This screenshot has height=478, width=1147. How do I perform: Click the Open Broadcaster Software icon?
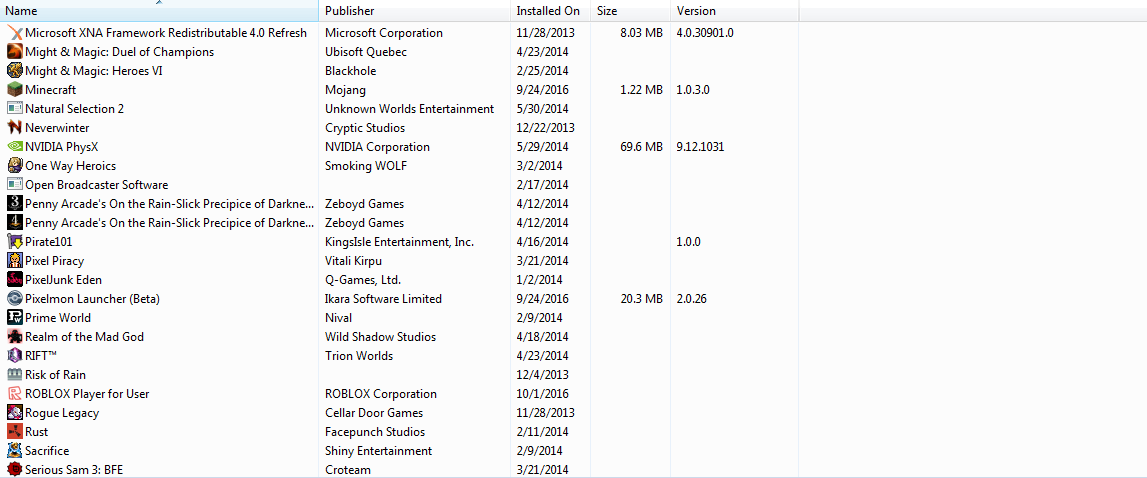pos(15,185)
